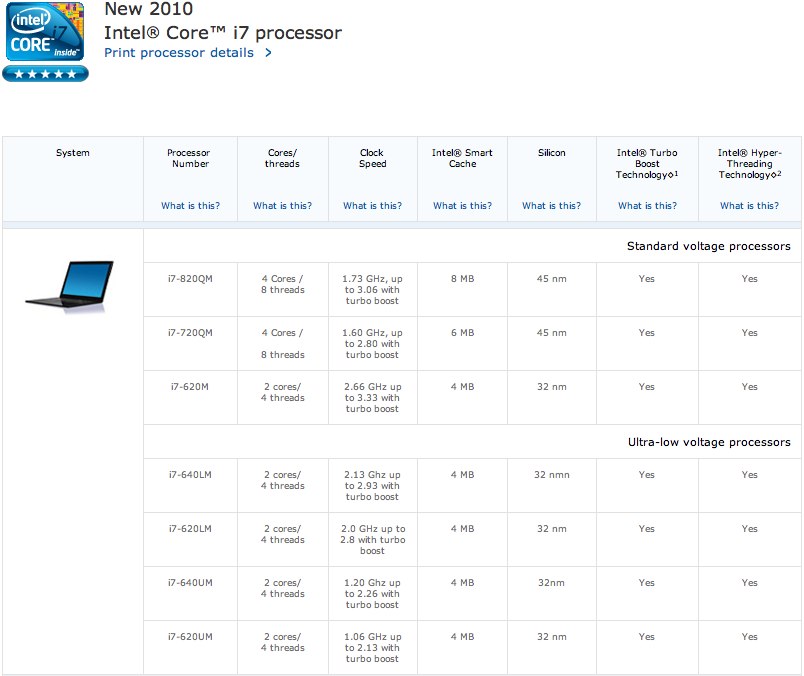The width and height of the screenshot is (804, 676).
Task: Click the 2.66 GHz clock speed cell
Action: pyautogui.click(x=372, y=397)
